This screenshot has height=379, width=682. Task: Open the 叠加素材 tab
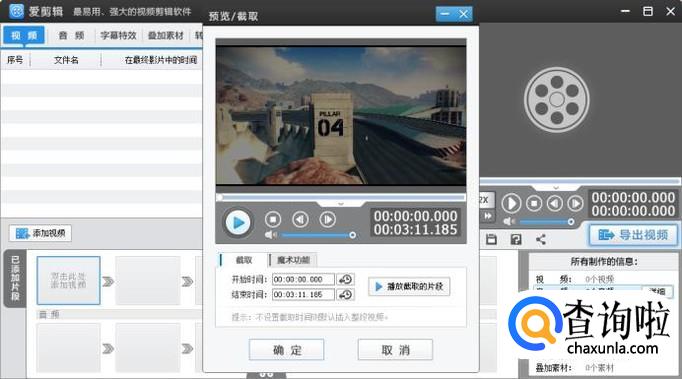(x=165, y=35)
